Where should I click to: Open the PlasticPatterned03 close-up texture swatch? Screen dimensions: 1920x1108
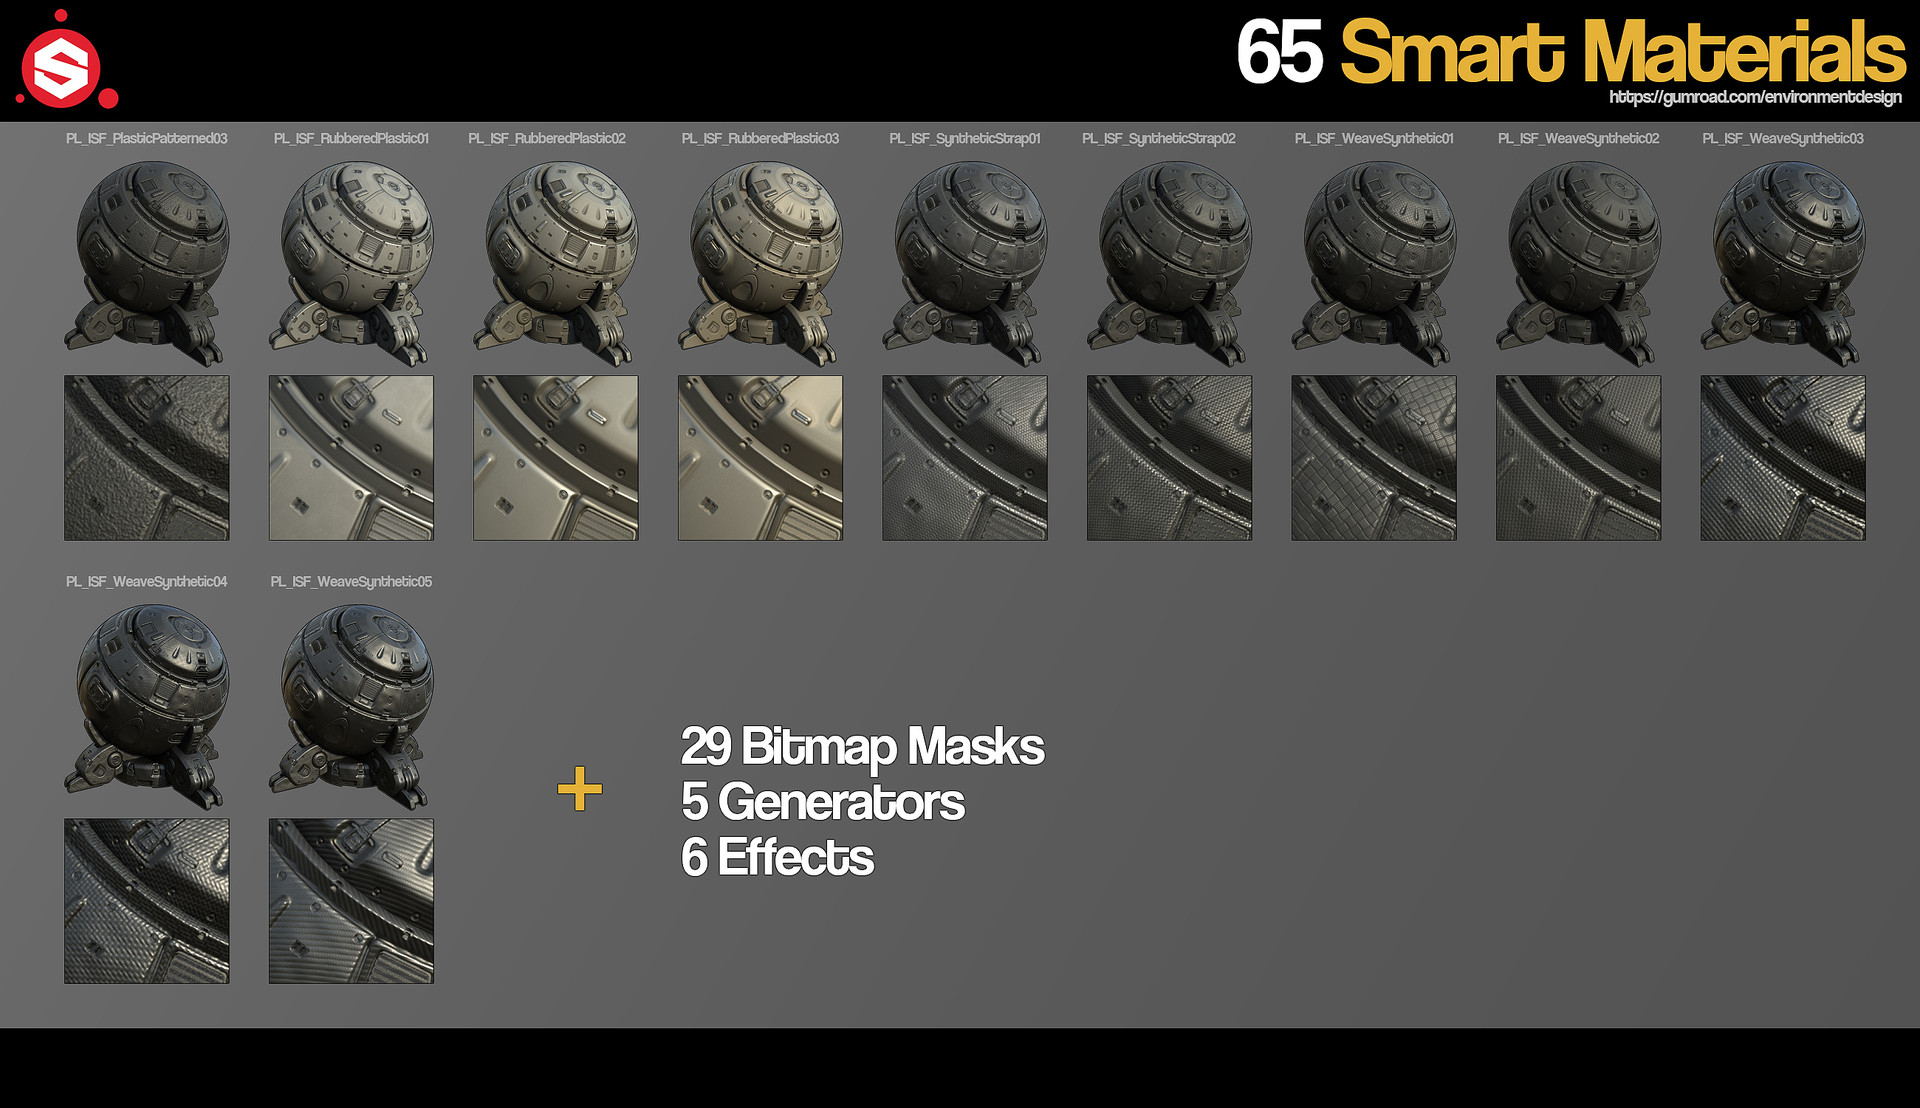tap(147, 458)
